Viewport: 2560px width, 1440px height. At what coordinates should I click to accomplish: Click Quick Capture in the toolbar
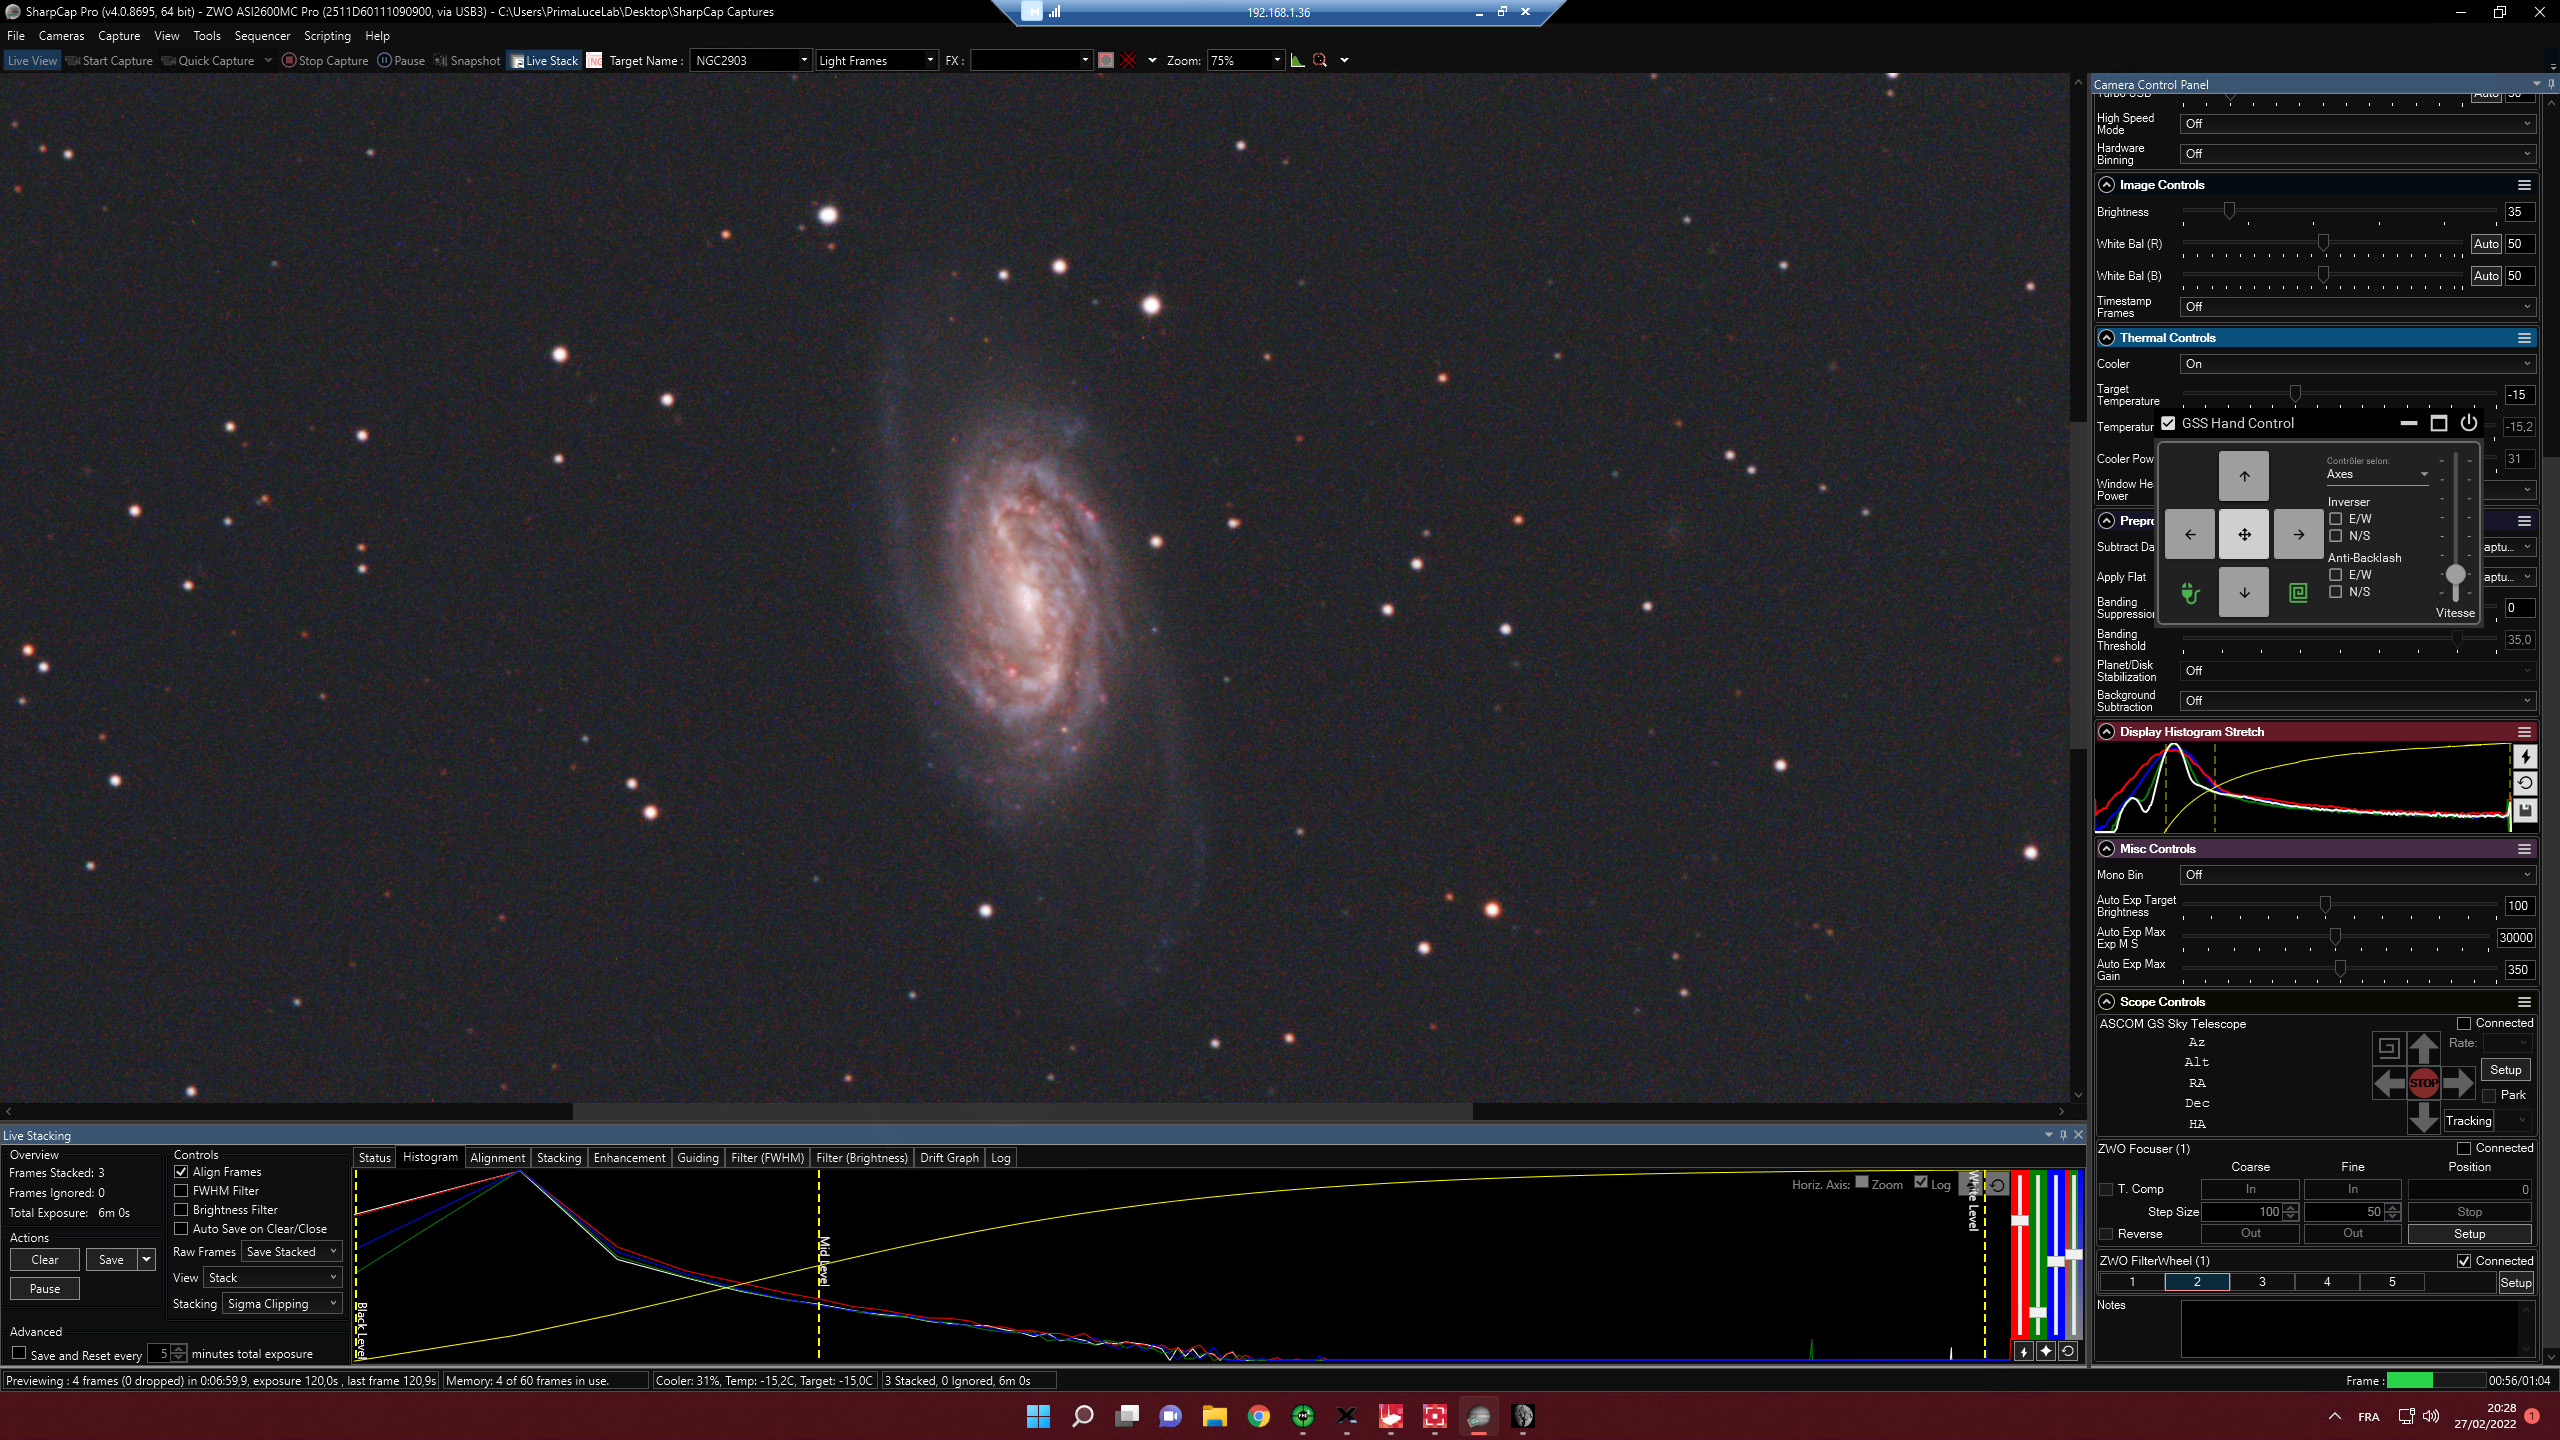coord(208,61)
